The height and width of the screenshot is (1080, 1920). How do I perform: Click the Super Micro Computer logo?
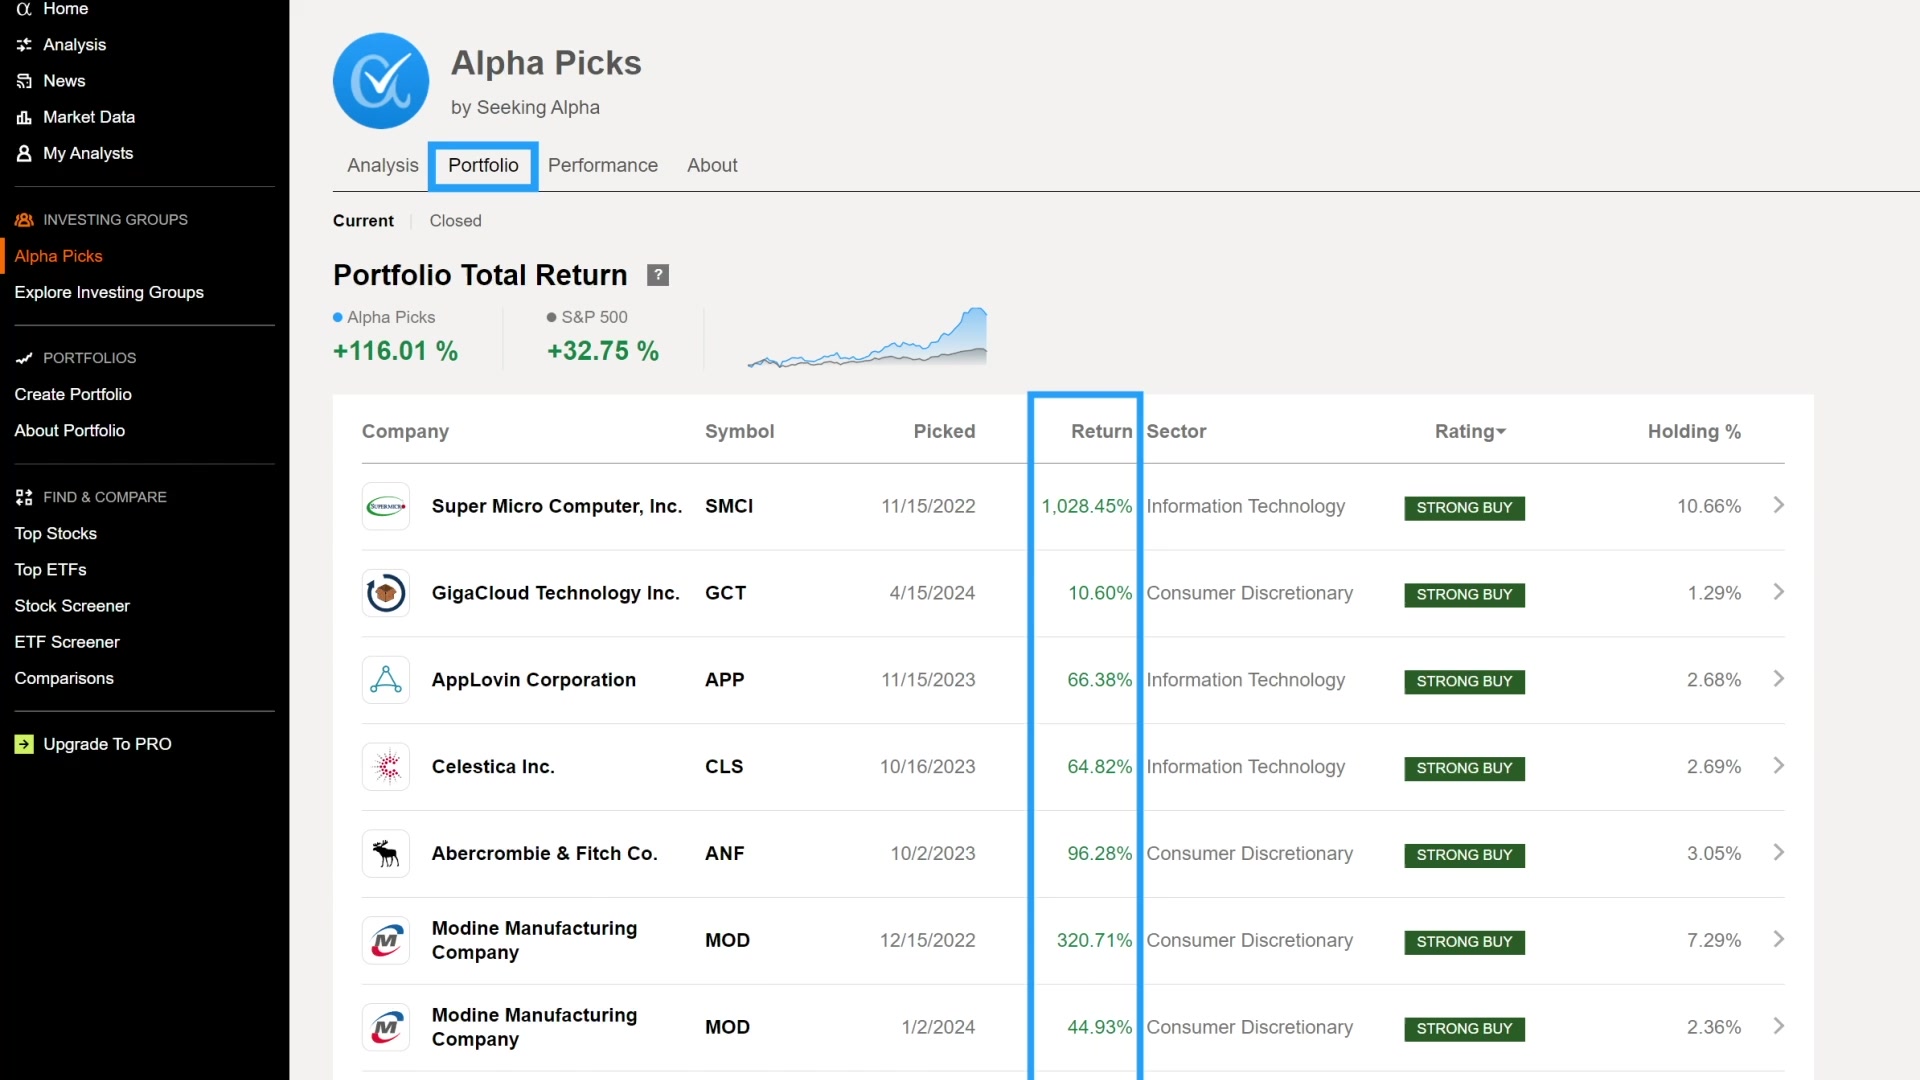(386, 506)
